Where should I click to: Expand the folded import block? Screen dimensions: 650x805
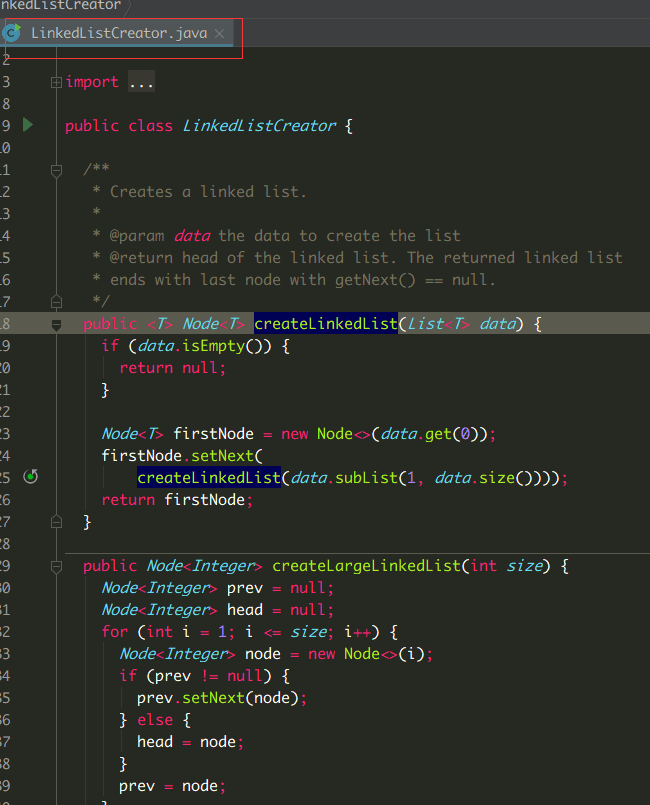click(56, 82)
